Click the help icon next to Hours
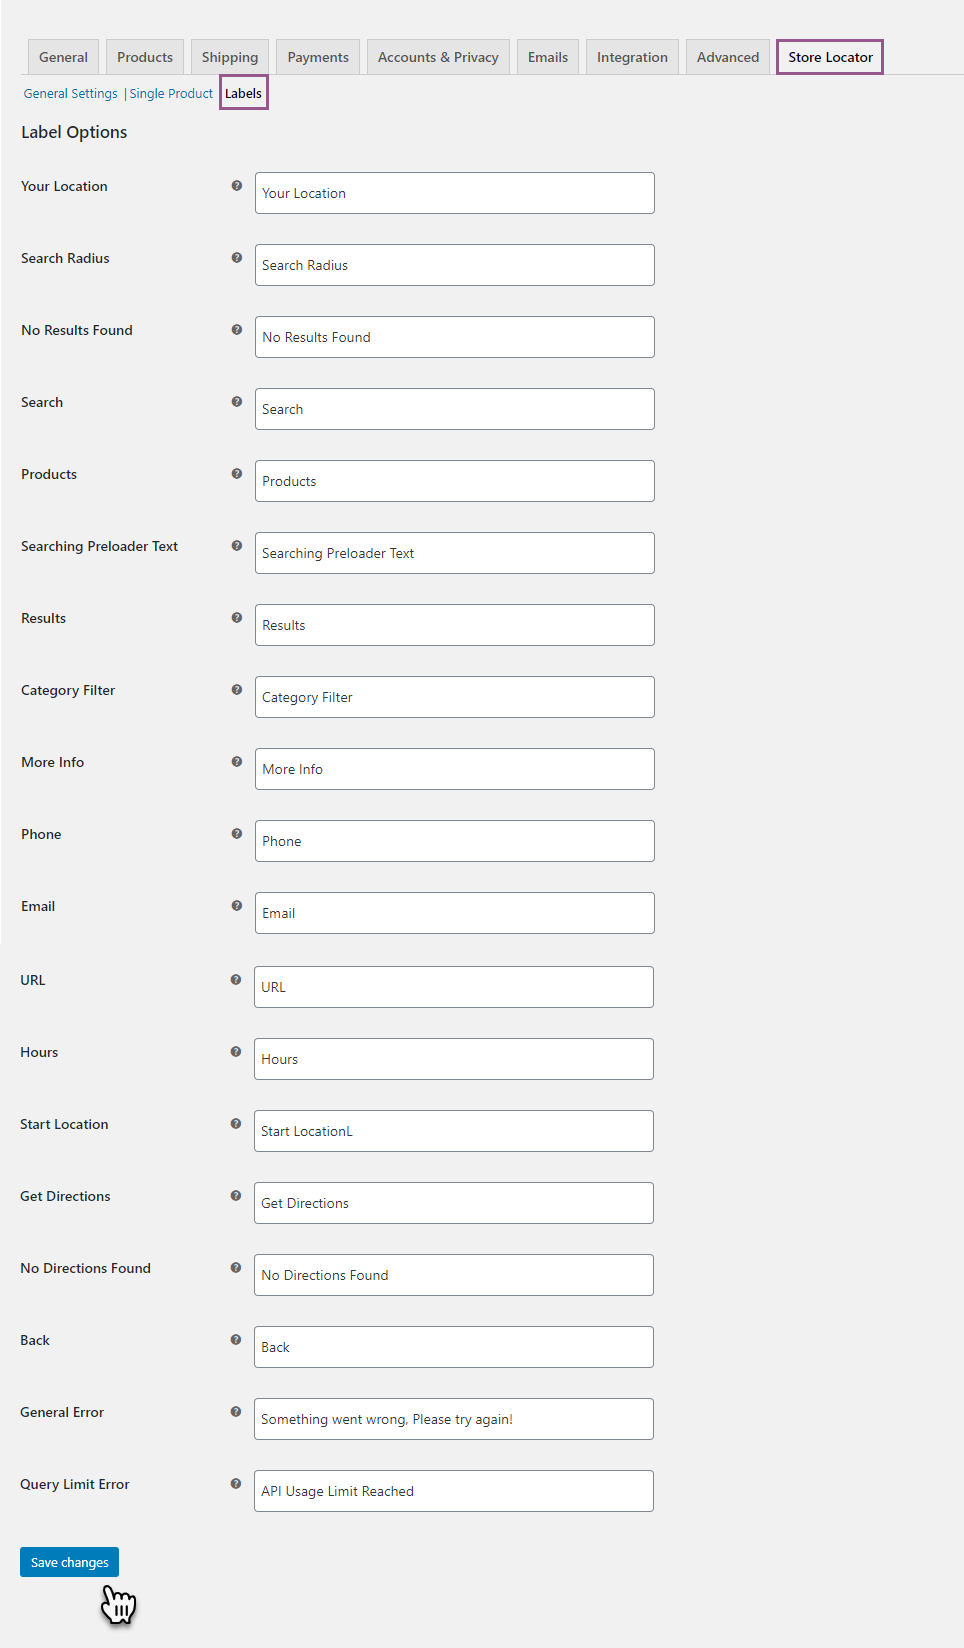Viewport: 964px width, 1648px height. 236,1050
